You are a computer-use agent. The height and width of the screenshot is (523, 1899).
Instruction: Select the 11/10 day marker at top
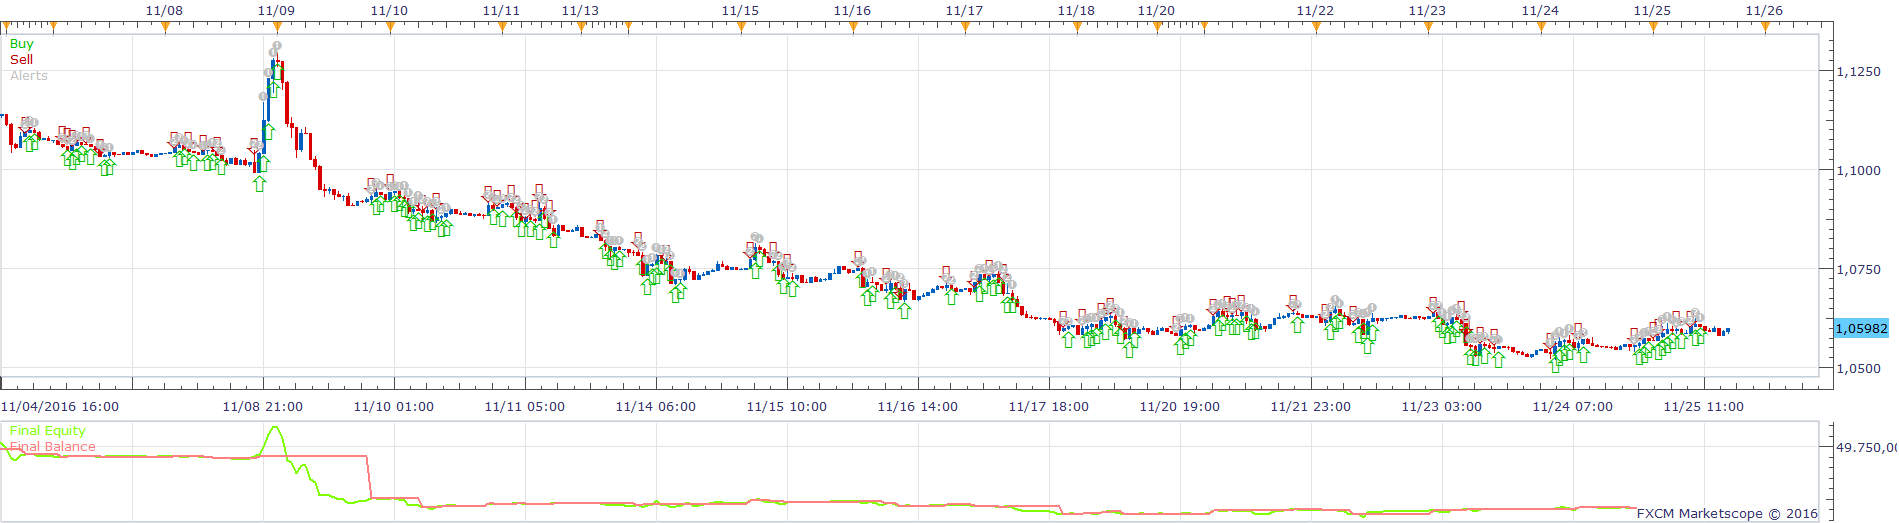tap(389, 11)
